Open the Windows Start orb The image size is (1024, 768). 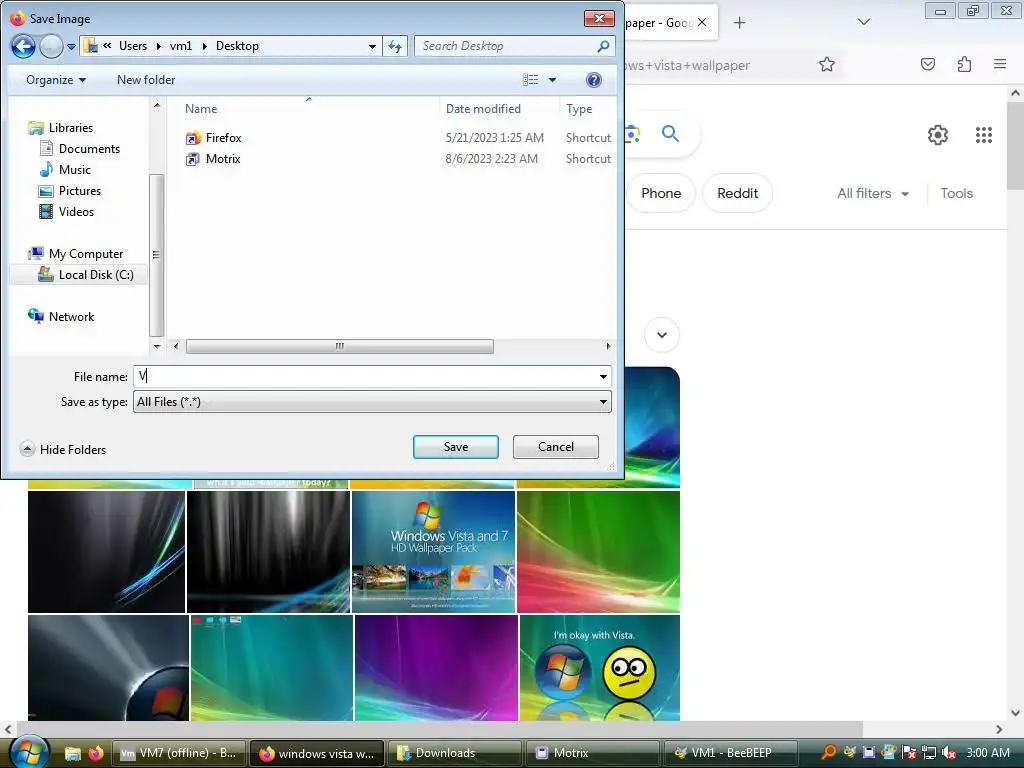coord(29,751)
